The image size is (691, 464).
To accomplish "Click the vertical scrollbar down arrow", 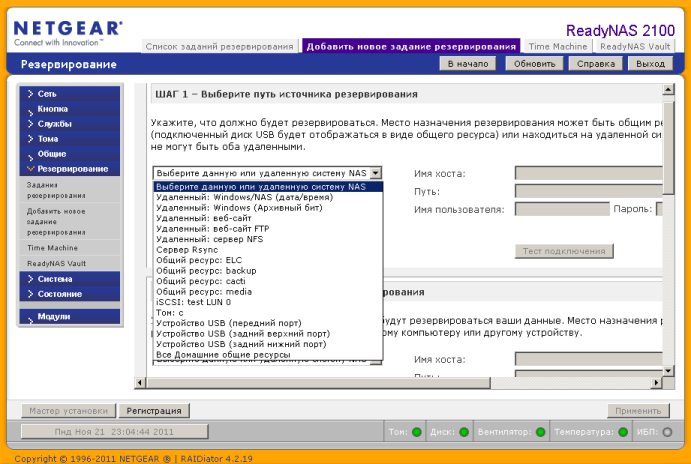I will [668, 371].
